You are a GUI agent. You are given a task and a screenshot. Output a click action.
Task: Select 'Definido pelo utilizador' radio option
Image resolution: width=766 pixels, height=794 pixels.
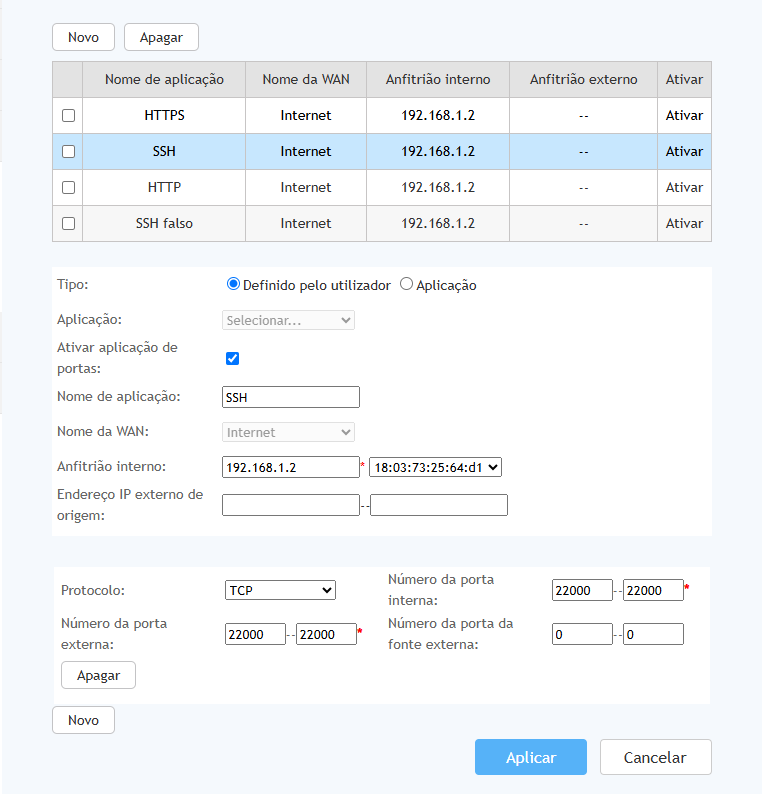point(234,284)
